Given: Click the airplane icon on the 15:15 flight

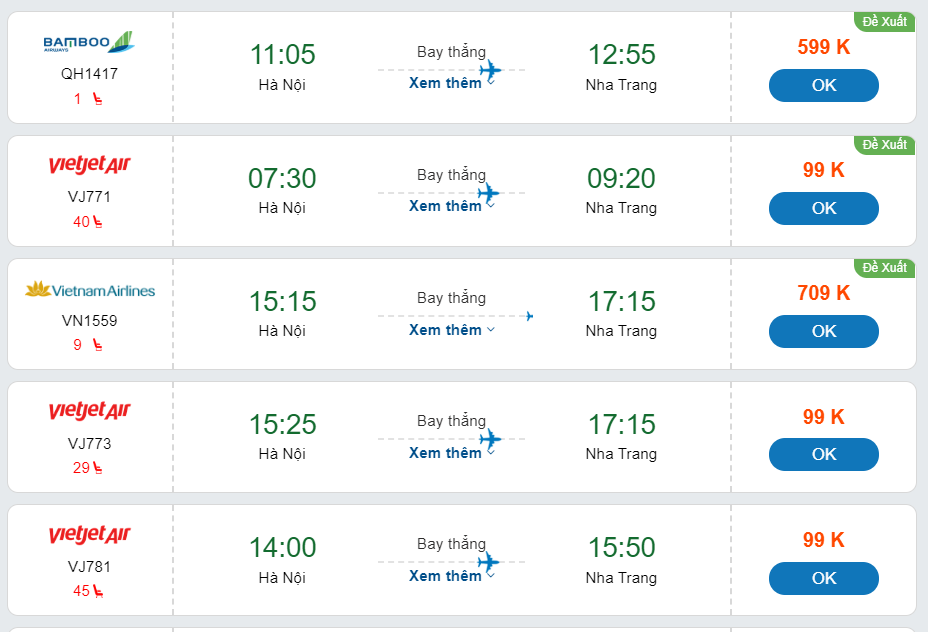Looking at the screenshot, I should click(529, 316).
